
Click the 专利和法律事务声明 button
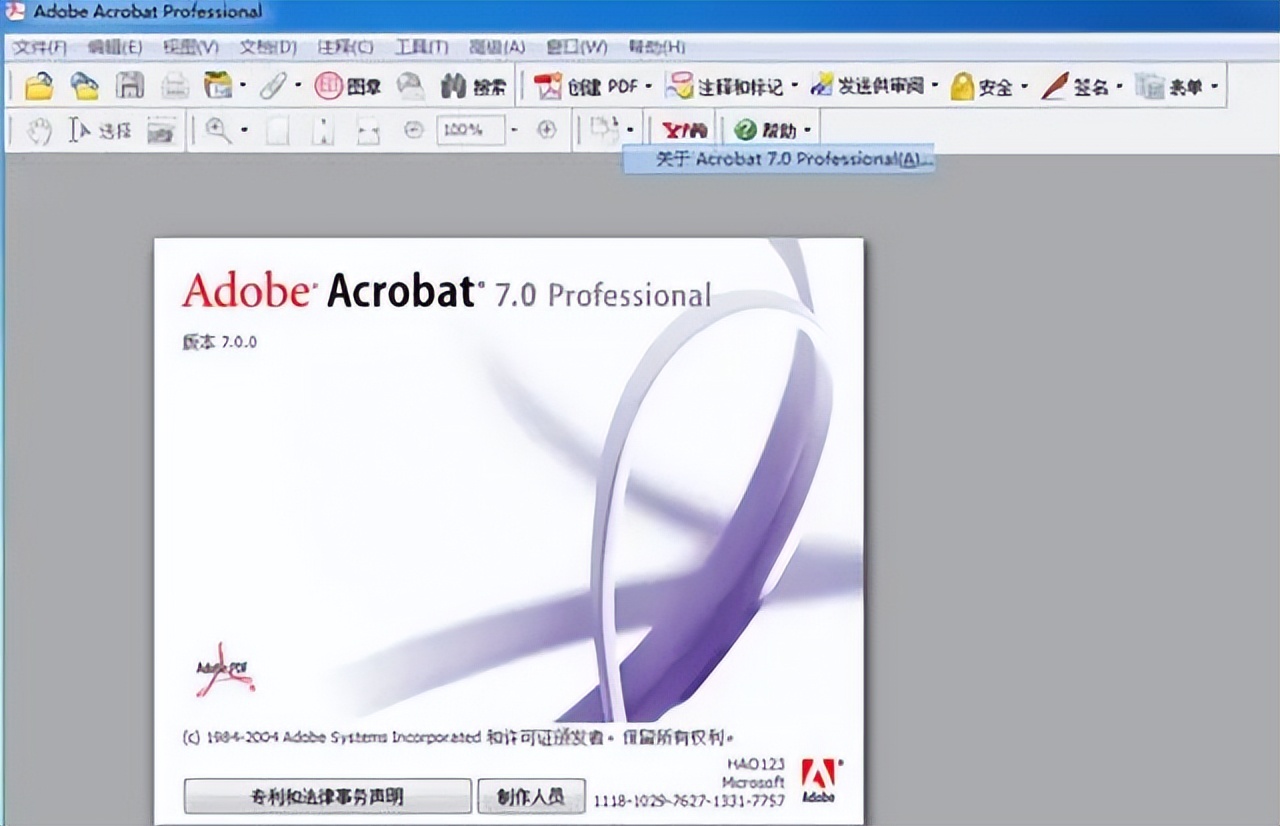coord(327,796)
